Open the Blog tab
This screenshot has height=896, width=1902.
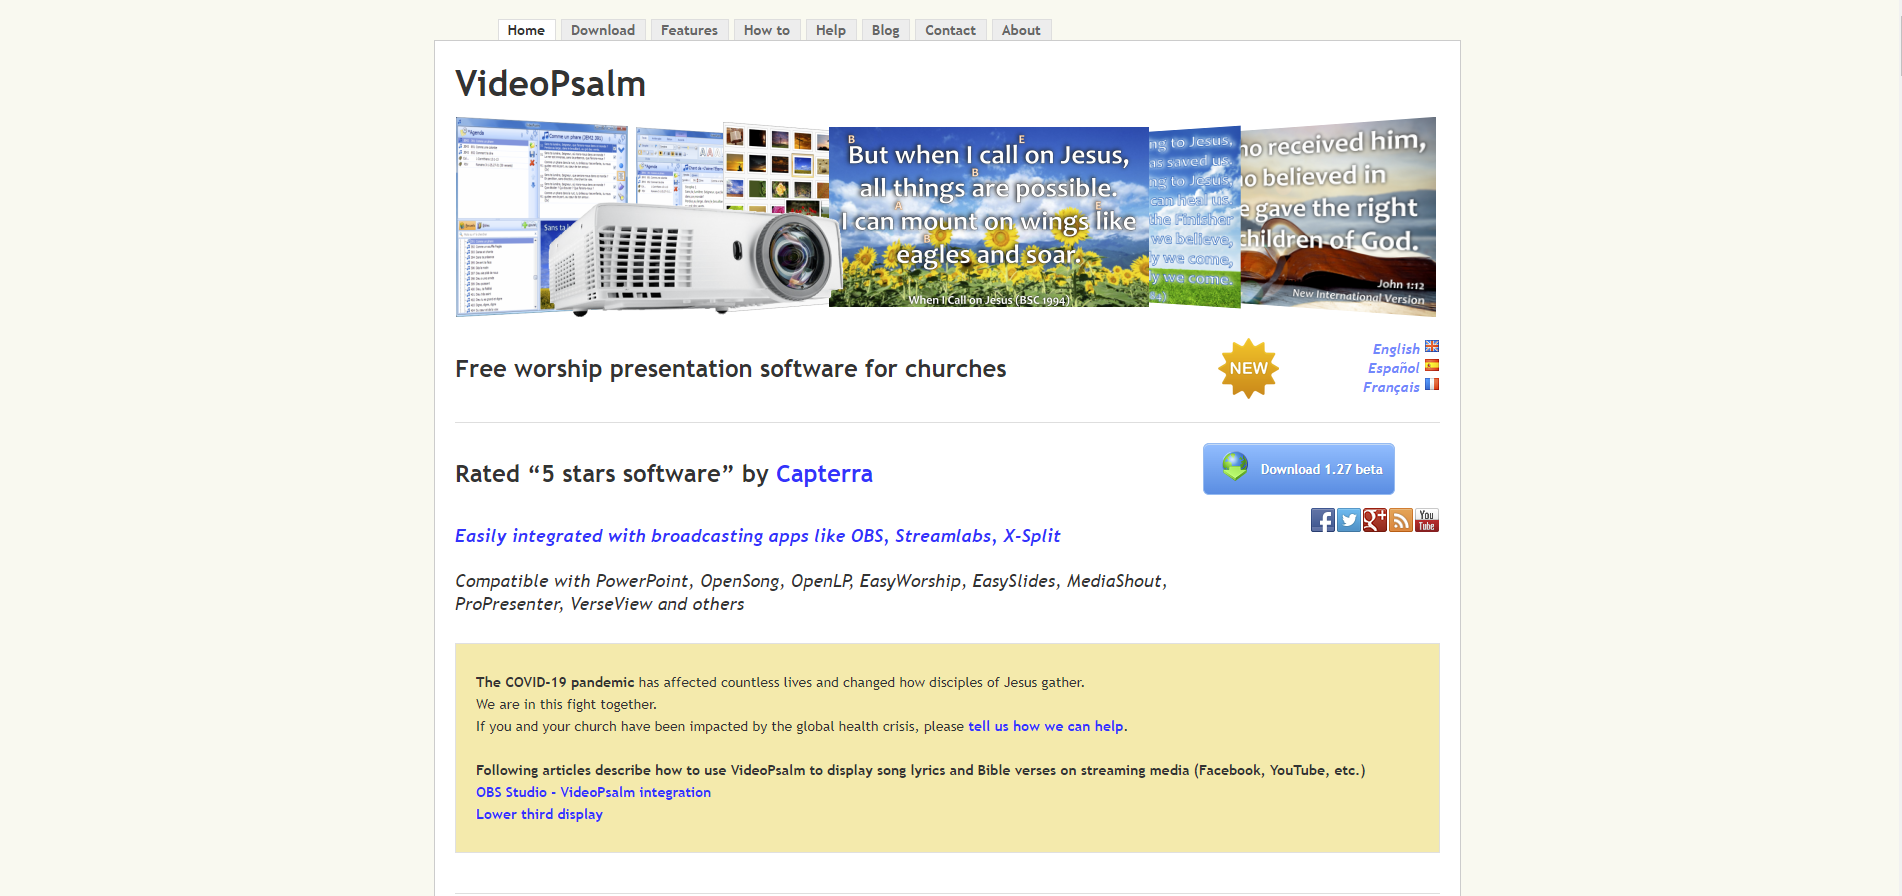pyautogui.click(x=885, y=30)
